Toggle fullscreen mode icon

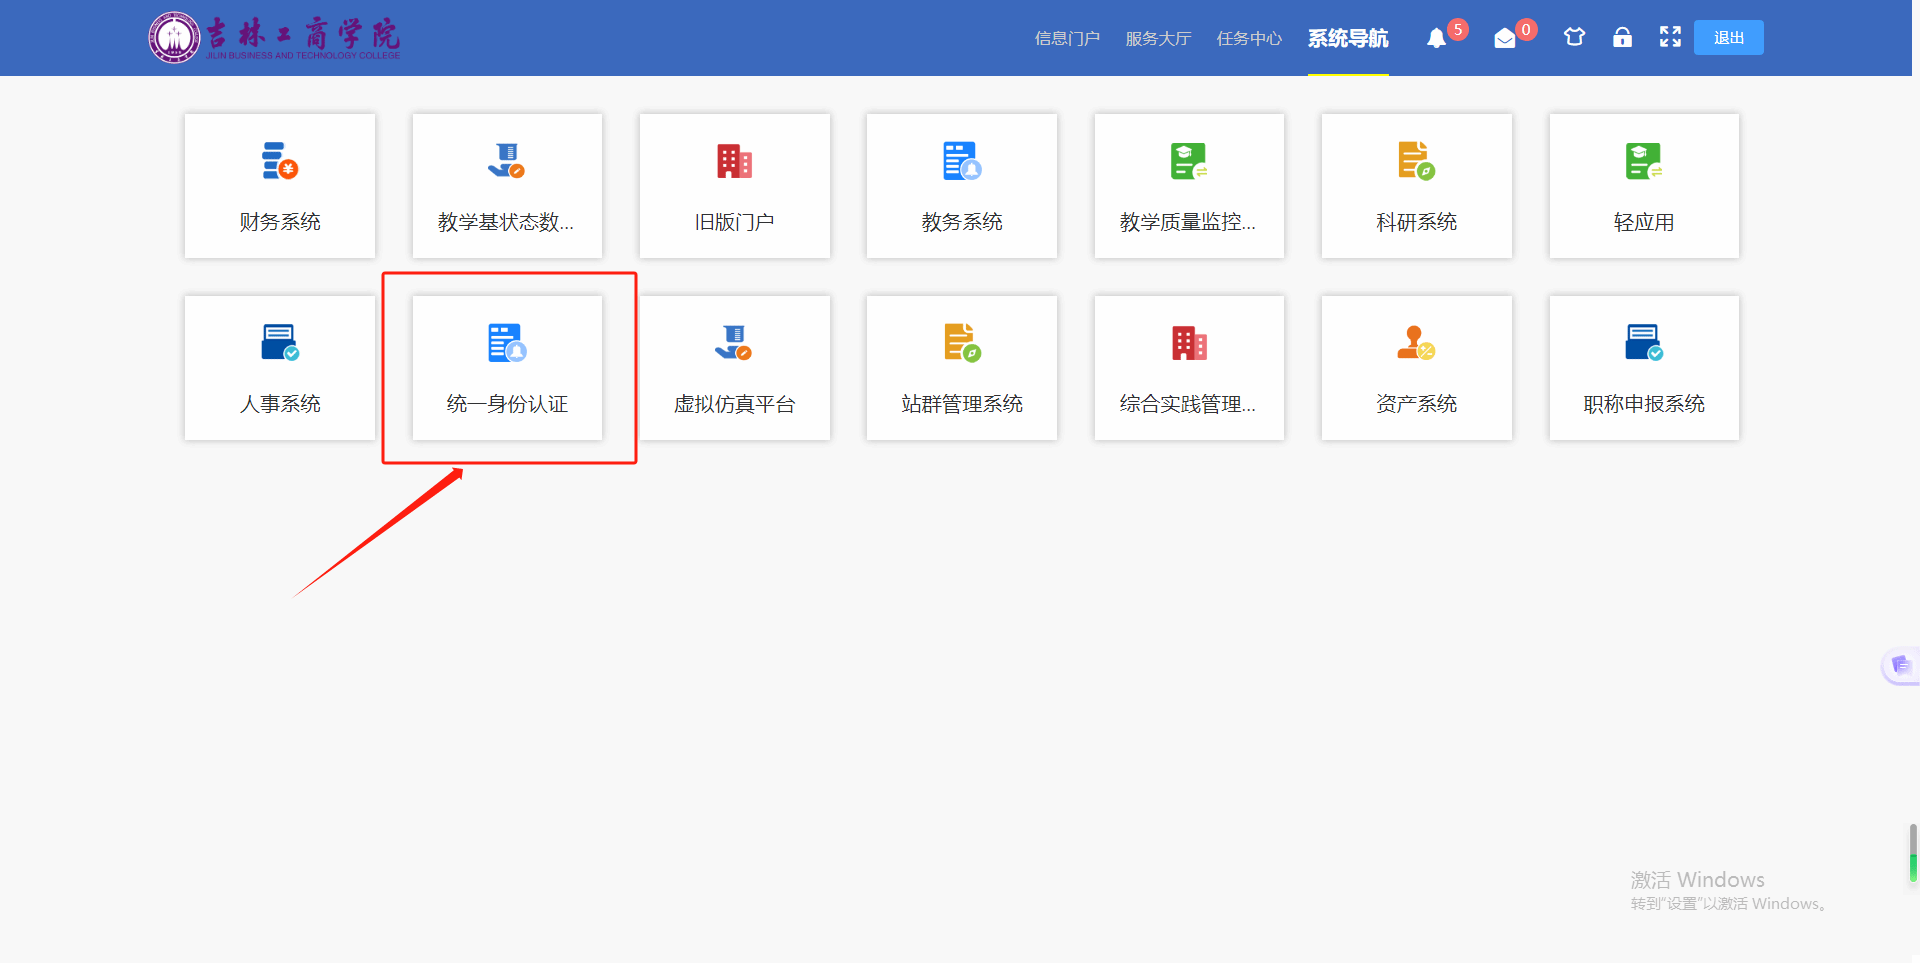(x=1670, y=38)
